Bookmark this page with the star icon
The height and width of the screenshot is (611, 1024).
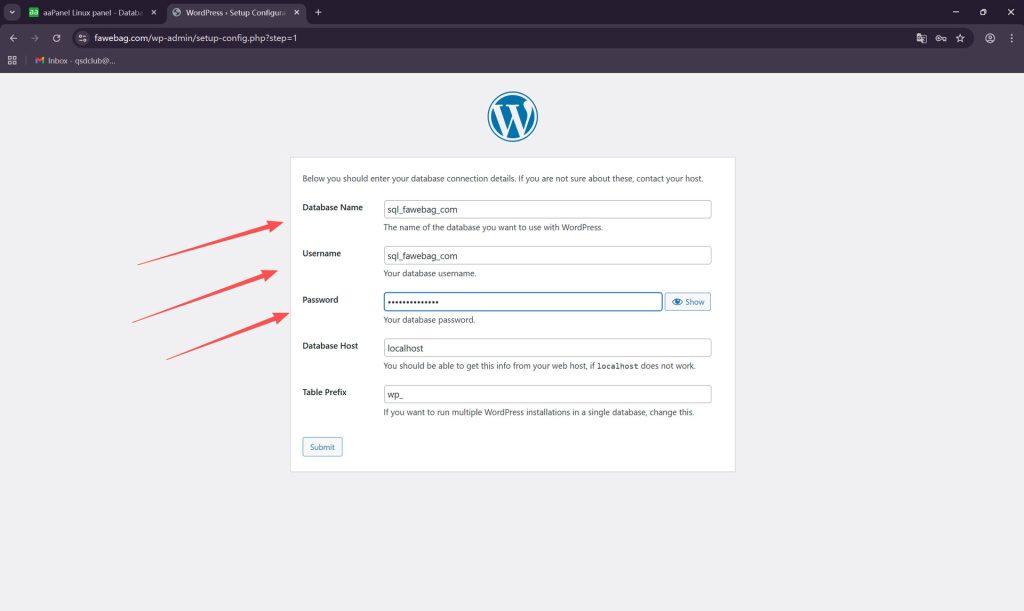coord(960,38)
